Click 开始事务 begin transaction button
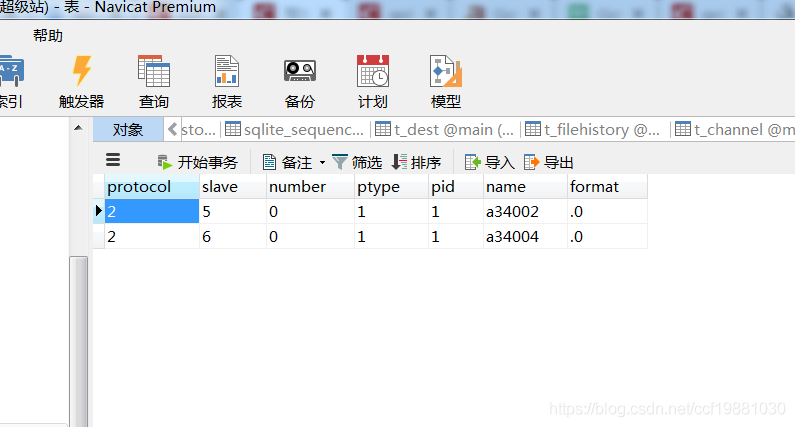 coord(197,162)
